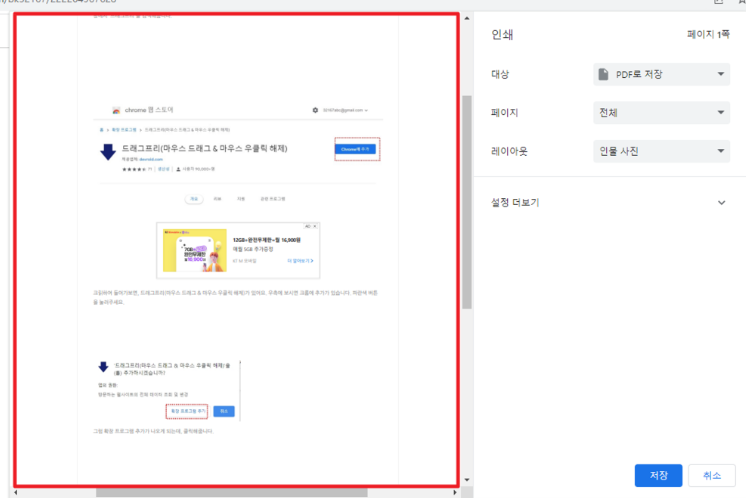Click the small download arrow icon in popup
The image size is (746, 498).
[103, 367]
